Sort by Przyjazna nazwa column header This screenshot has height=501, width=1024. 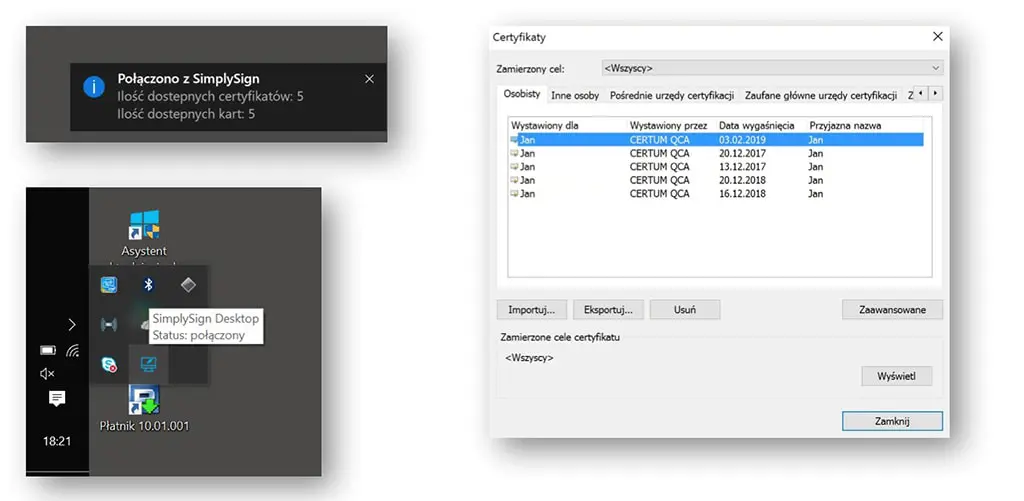[x=845, y=125]
